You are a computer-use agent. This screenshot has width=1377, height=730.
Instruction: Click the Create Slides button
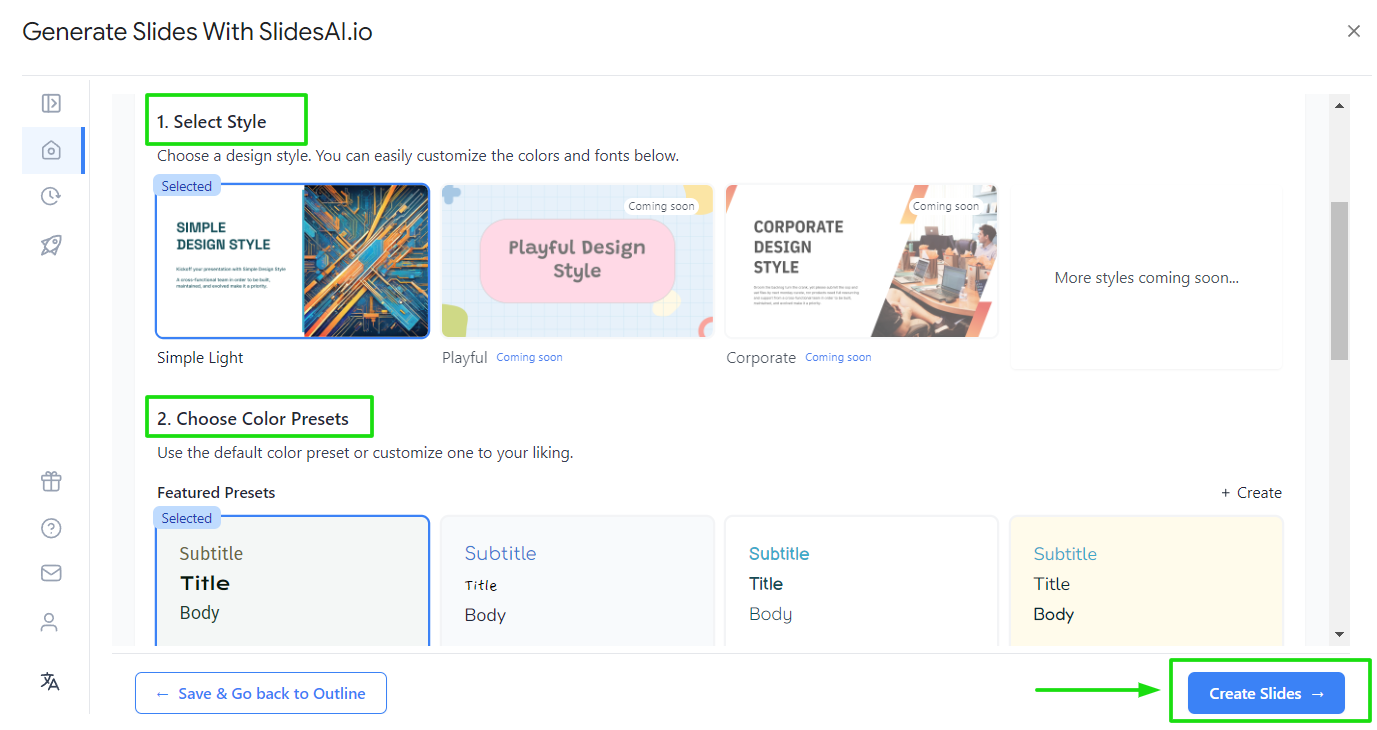tap(1266, 693)
